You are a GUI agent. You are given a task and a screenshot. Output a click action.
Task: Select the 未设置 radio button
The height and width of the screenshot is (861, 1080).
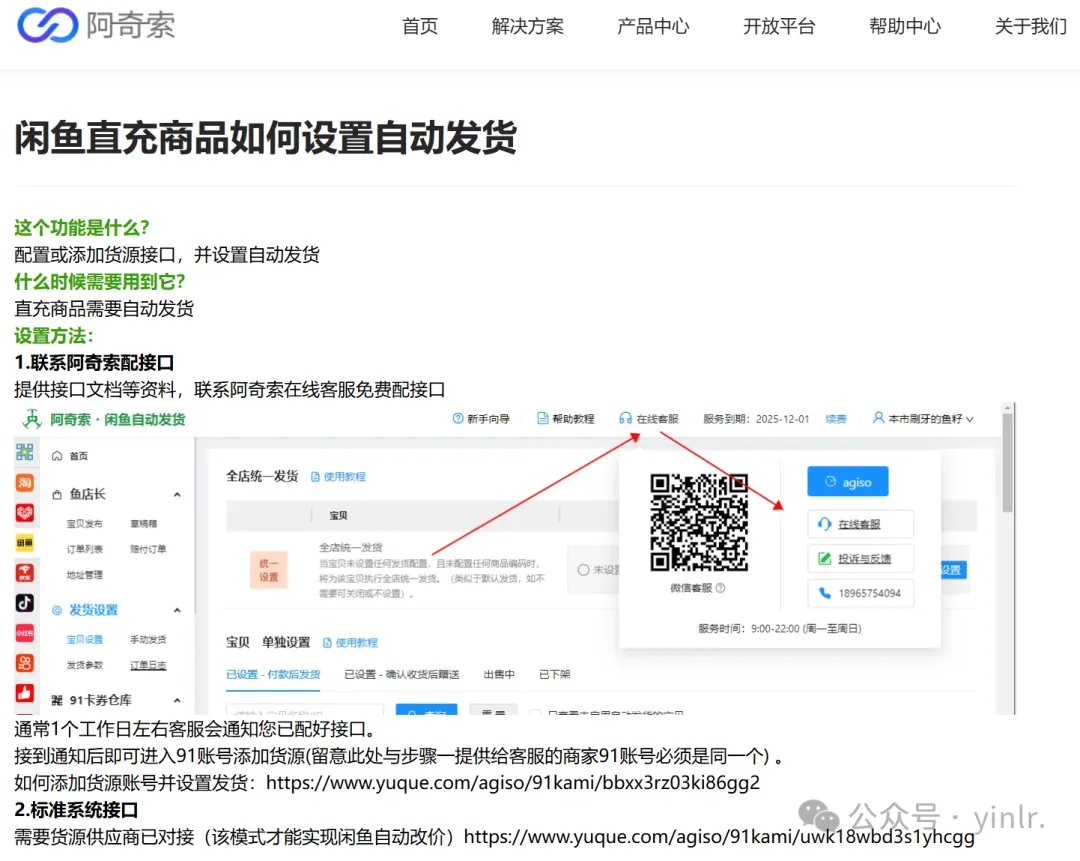point(583,570)
